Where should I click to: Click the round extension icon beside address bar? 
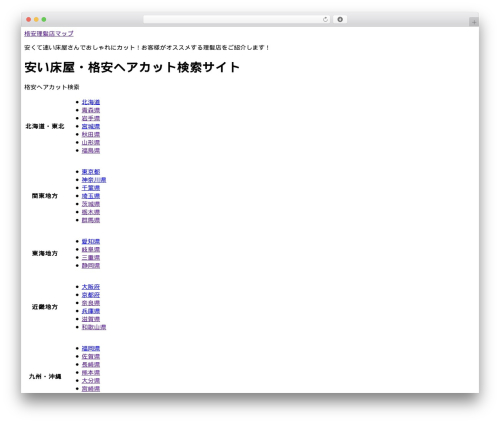point(340,19)
